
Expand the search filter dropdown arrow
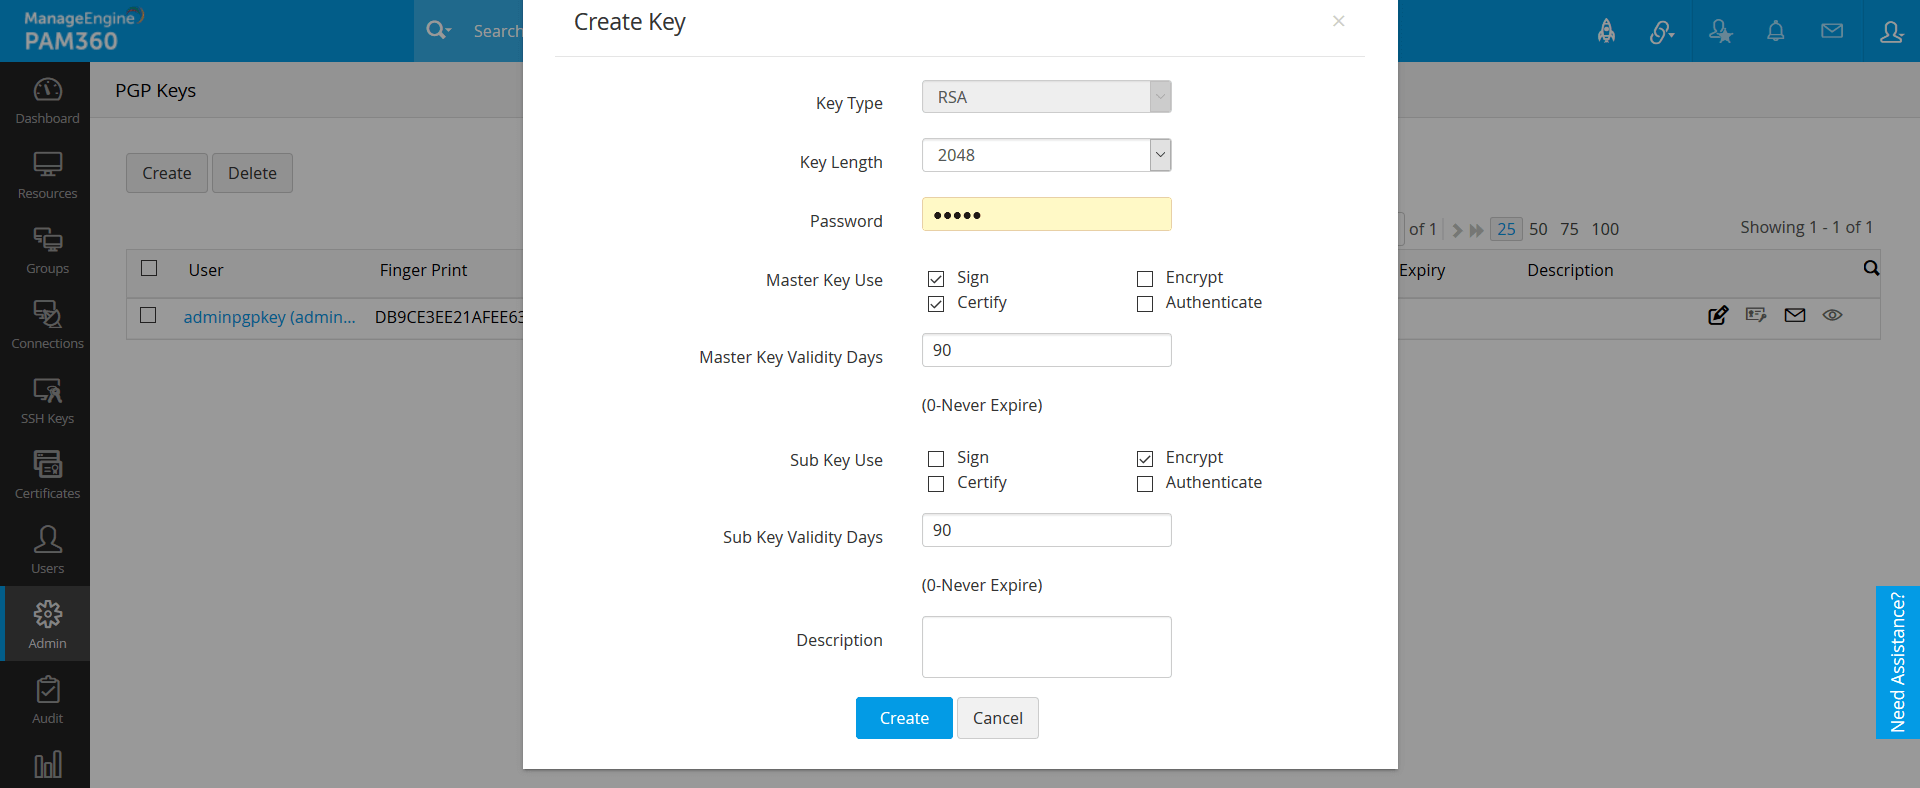click(450, 31)
